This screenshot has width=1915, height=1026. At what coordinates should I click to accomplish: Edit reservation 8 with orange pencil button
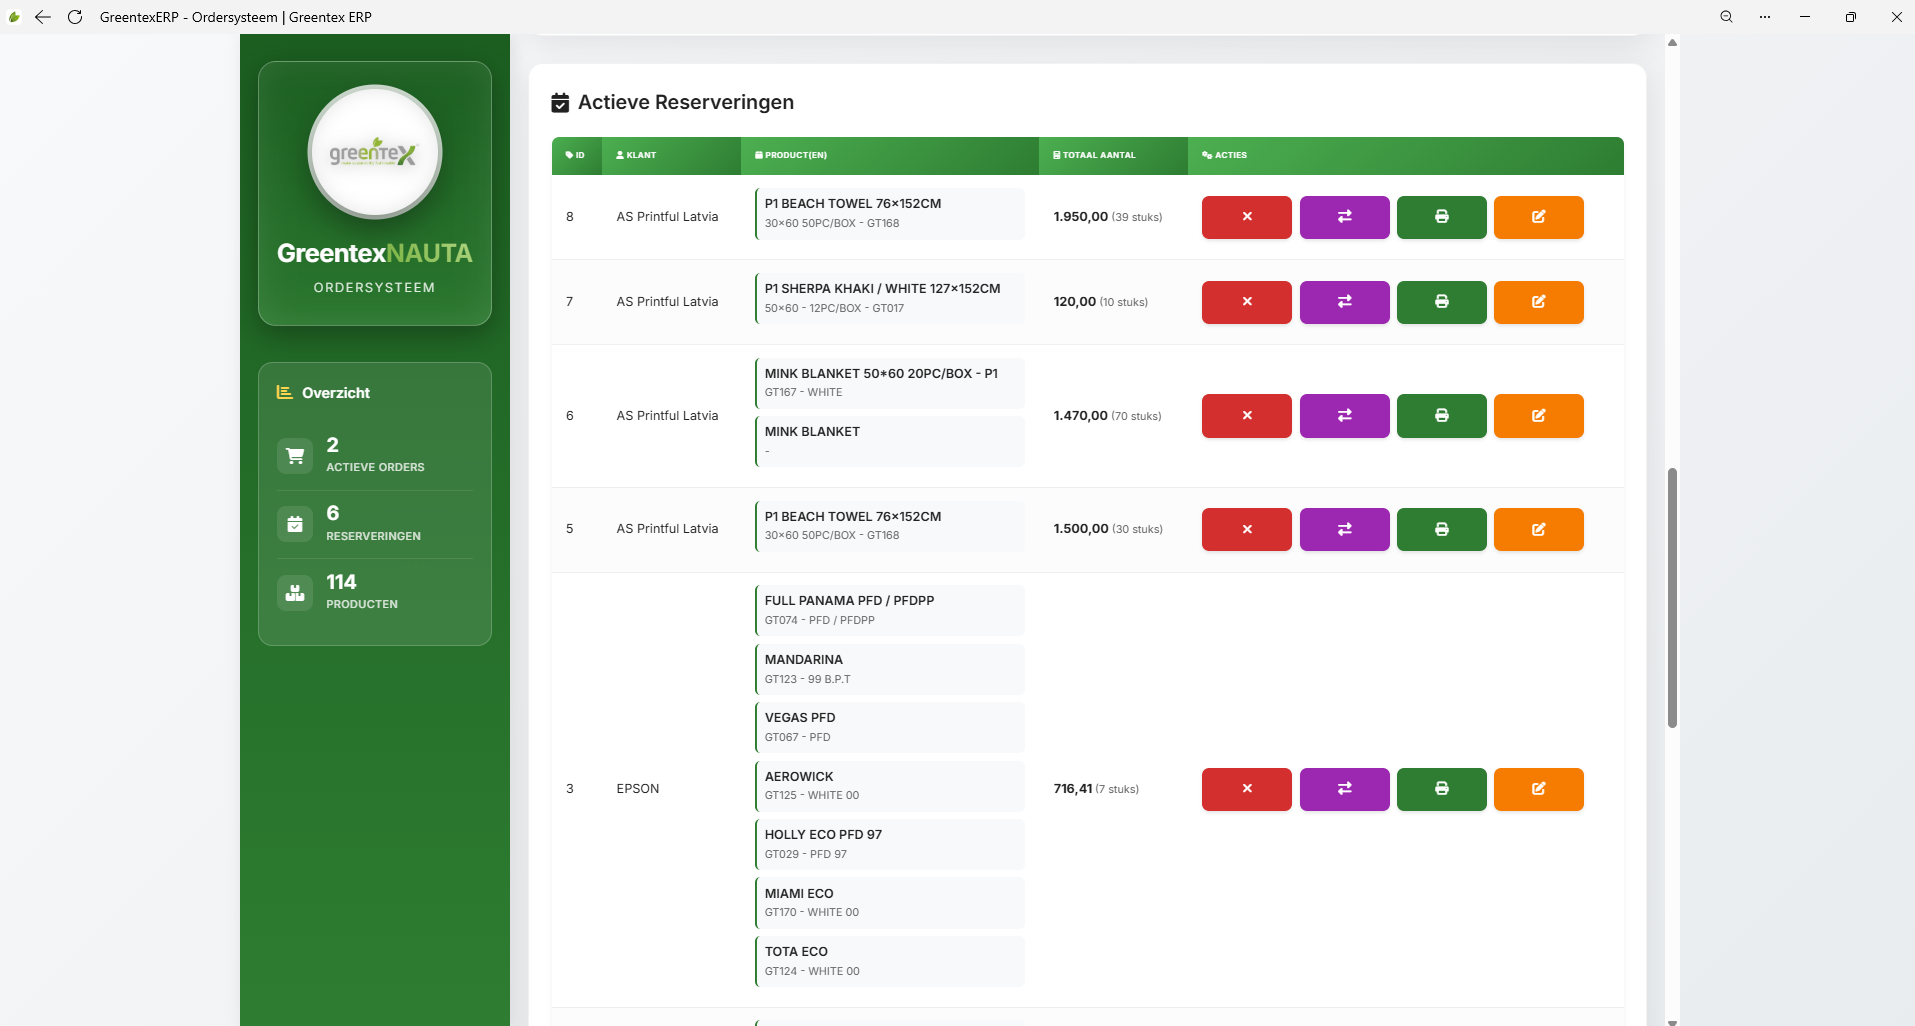(1538, 217)
